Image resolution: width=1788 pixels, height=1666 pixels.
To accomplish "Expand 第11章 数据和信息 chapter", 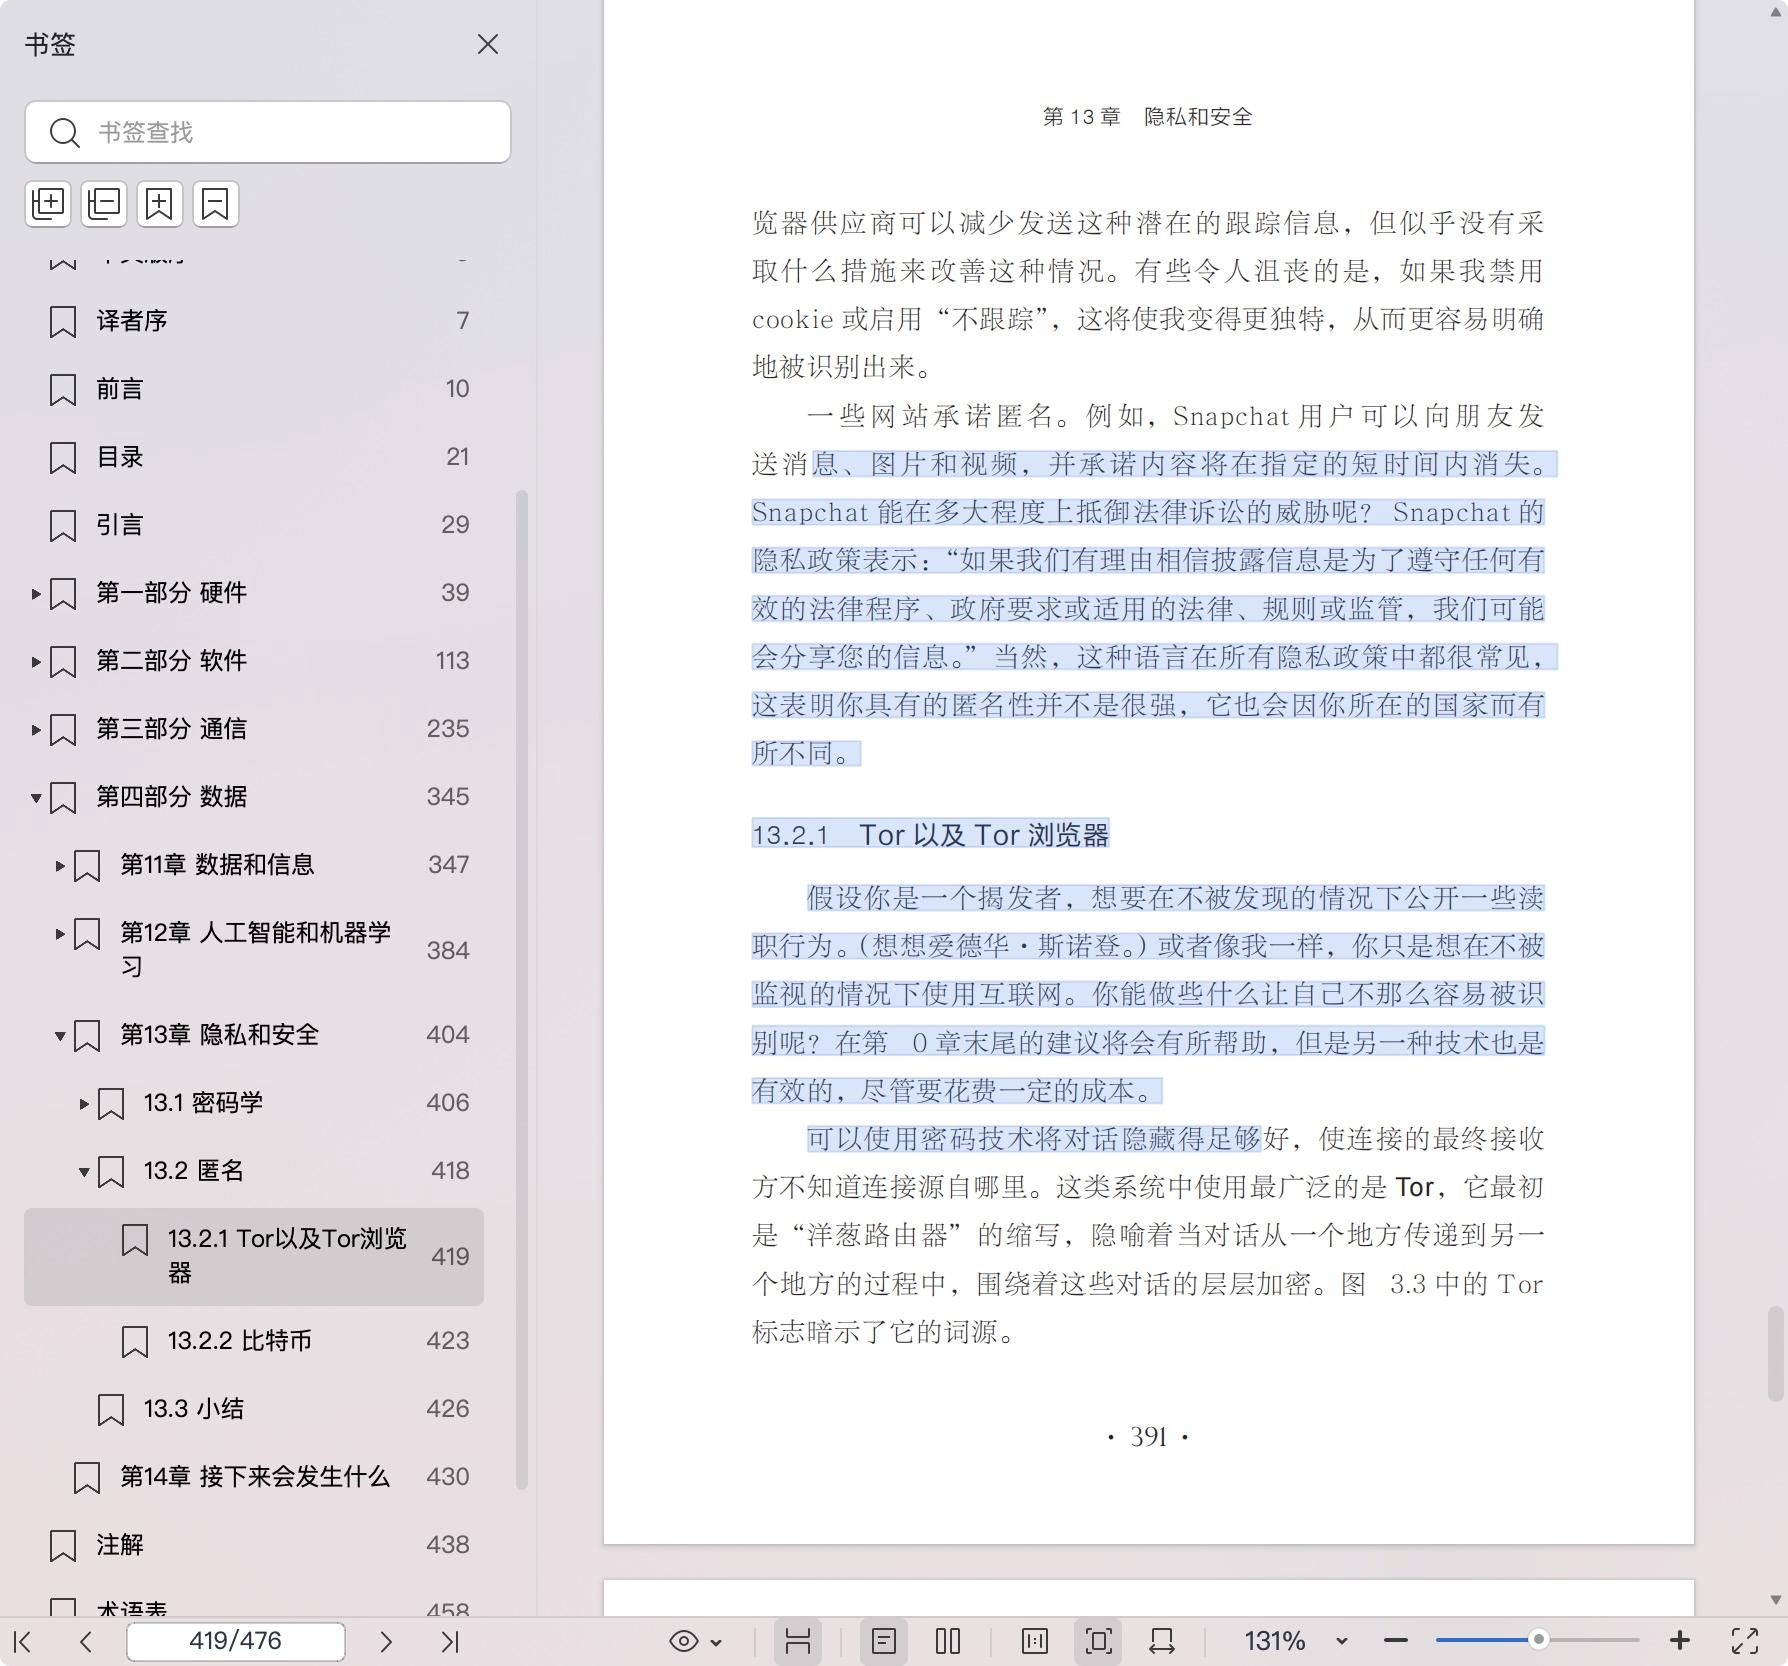I will click(x=59, y=866).
